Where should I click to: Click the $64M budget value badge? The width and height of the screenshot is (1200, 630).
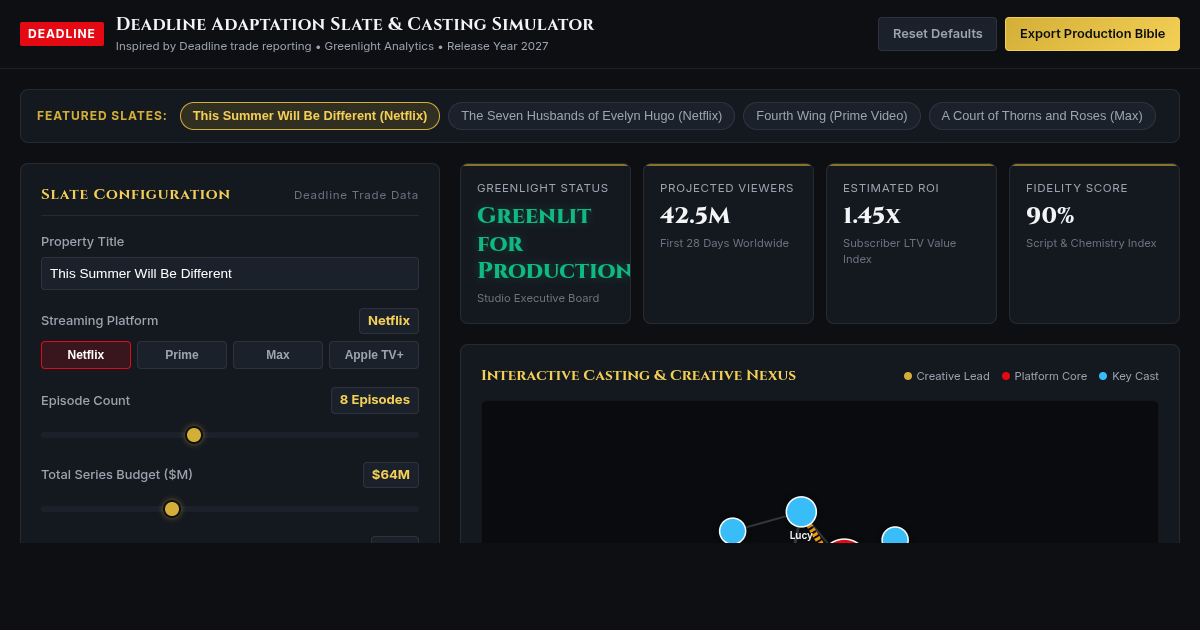point(391,475)
